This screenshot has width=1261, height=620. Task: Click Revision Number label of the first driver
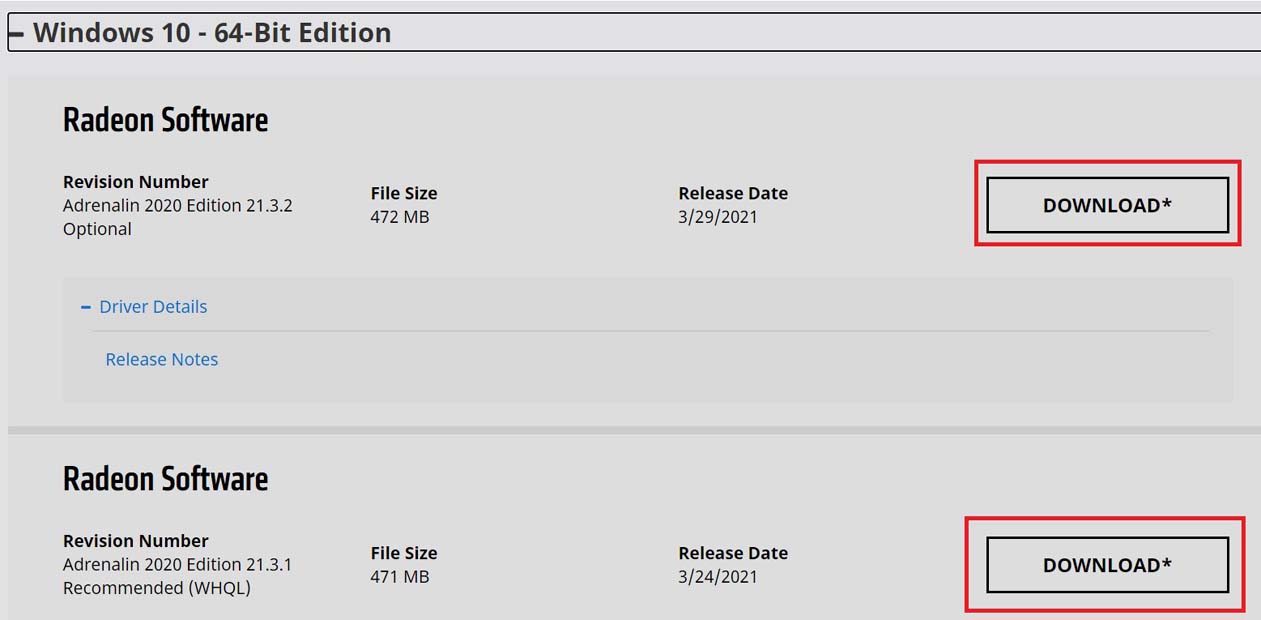click(x=136, y=182)
